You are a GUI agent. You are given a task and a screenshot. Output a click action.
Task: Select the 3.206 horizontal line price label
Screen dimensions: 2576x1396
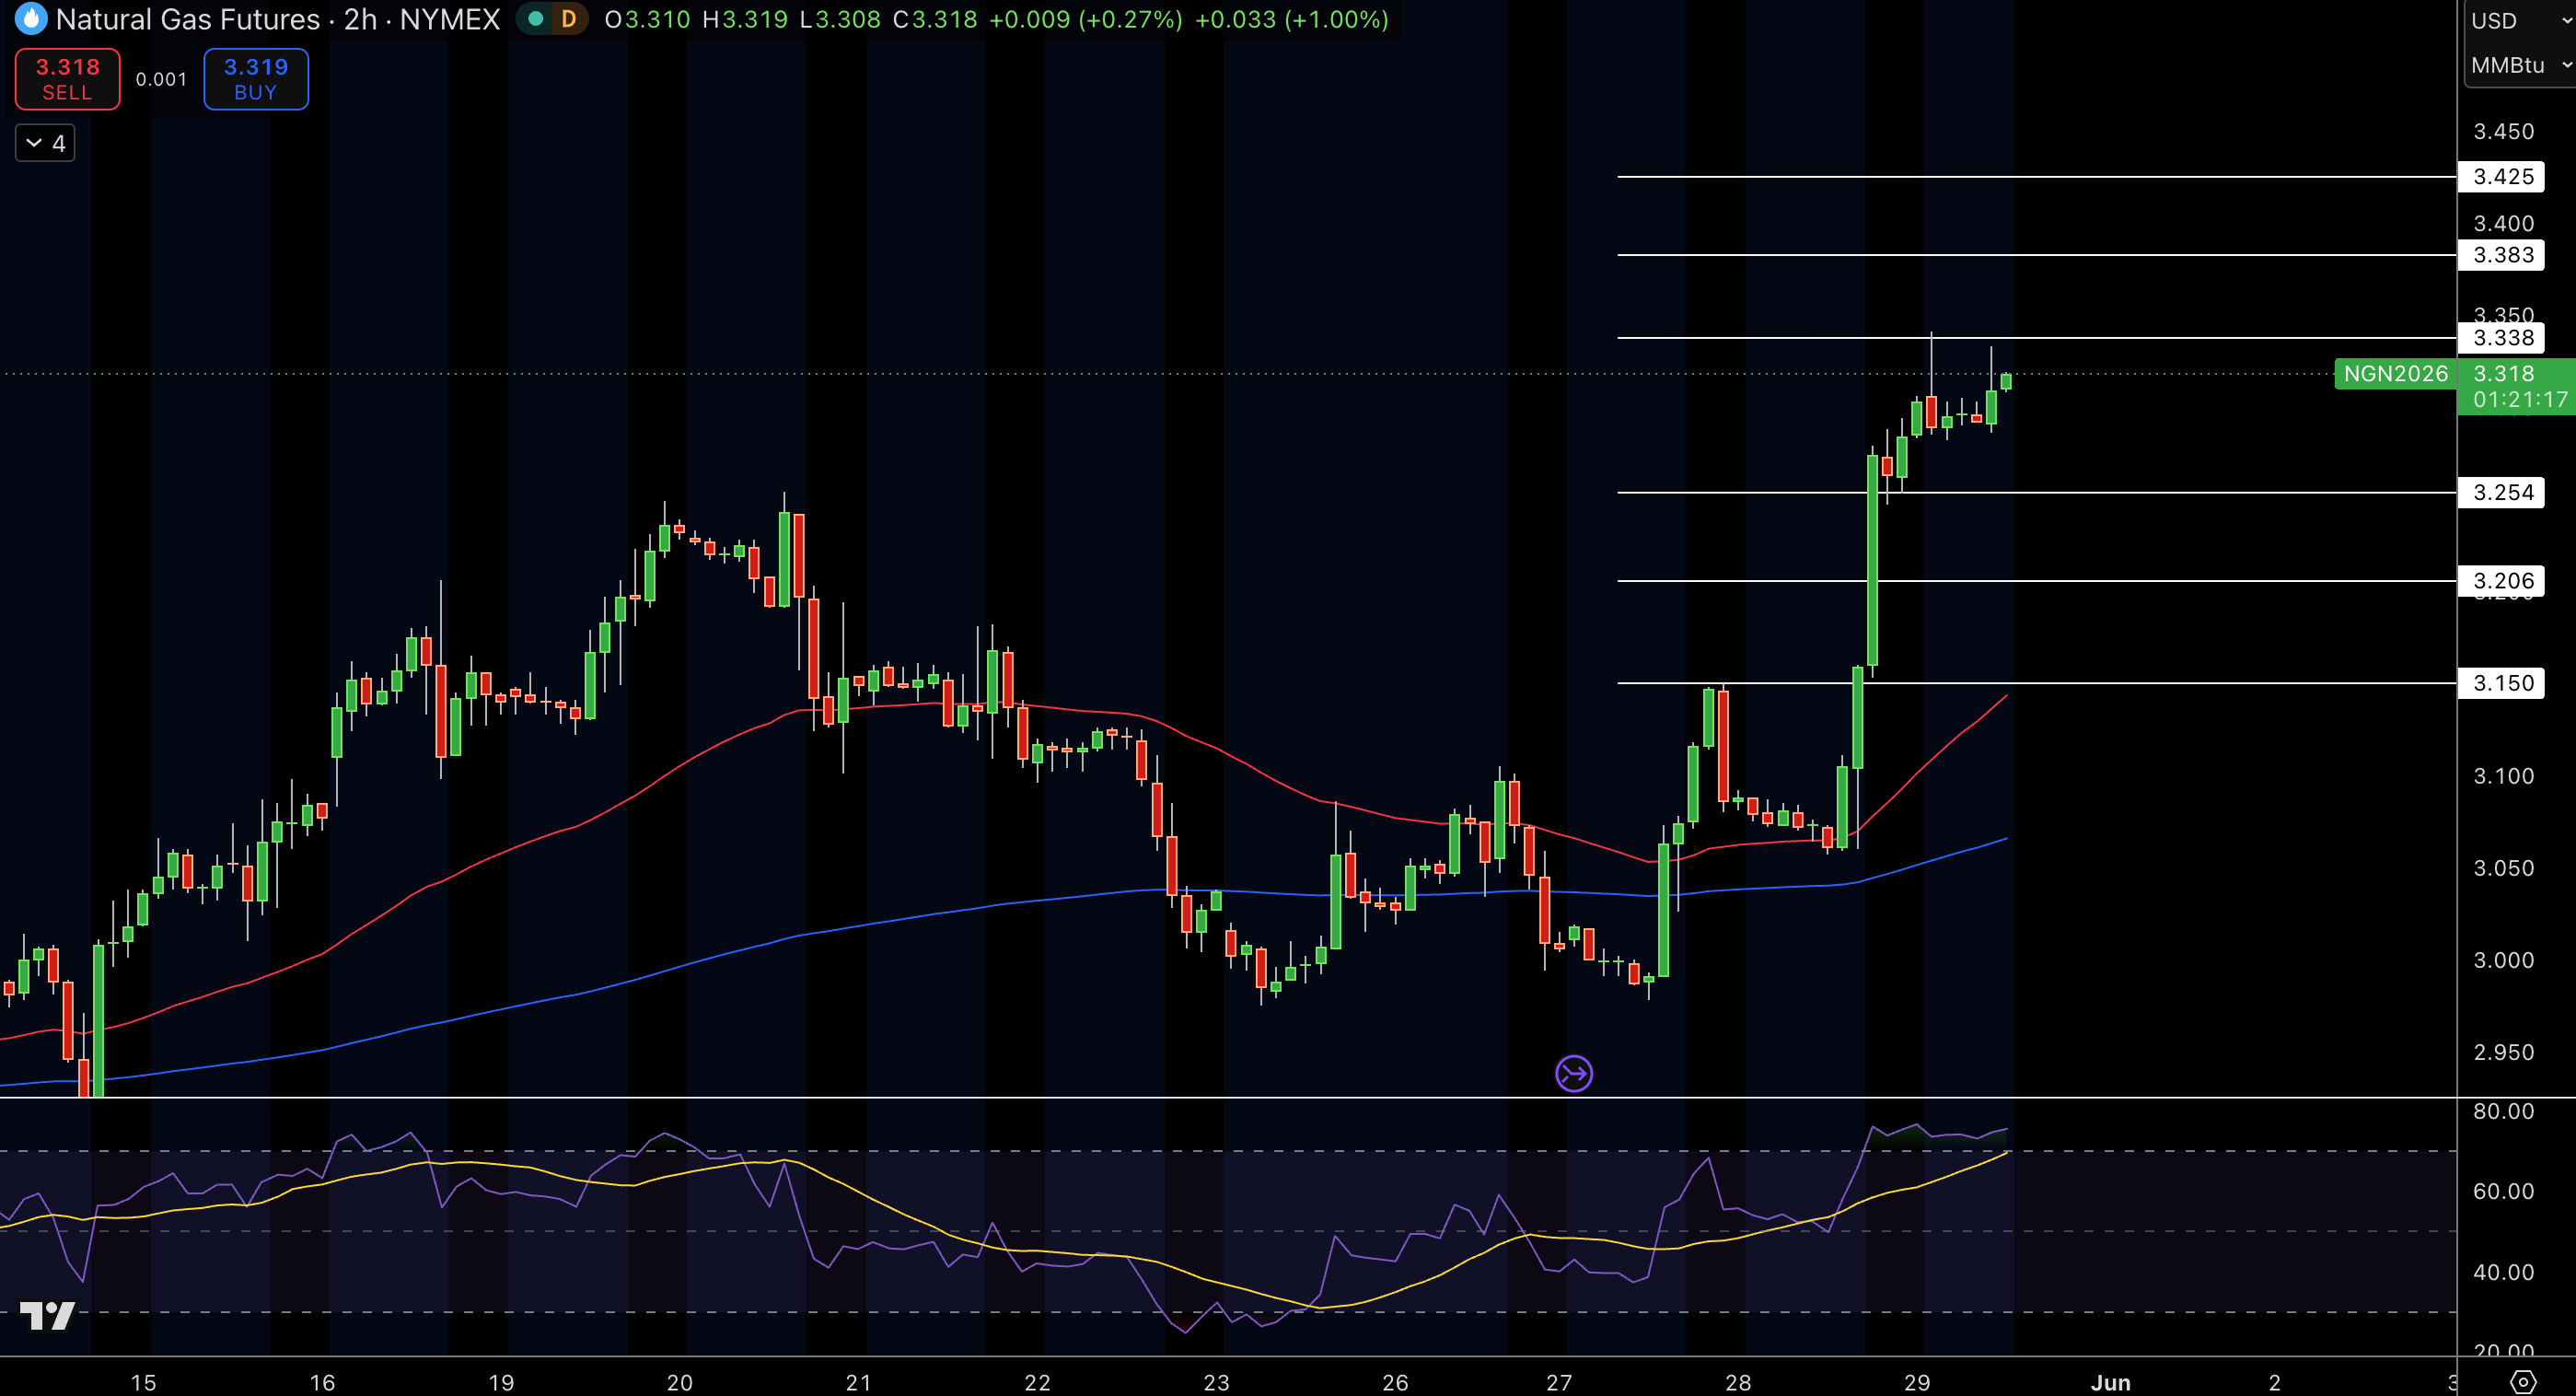coord(2502,581)
